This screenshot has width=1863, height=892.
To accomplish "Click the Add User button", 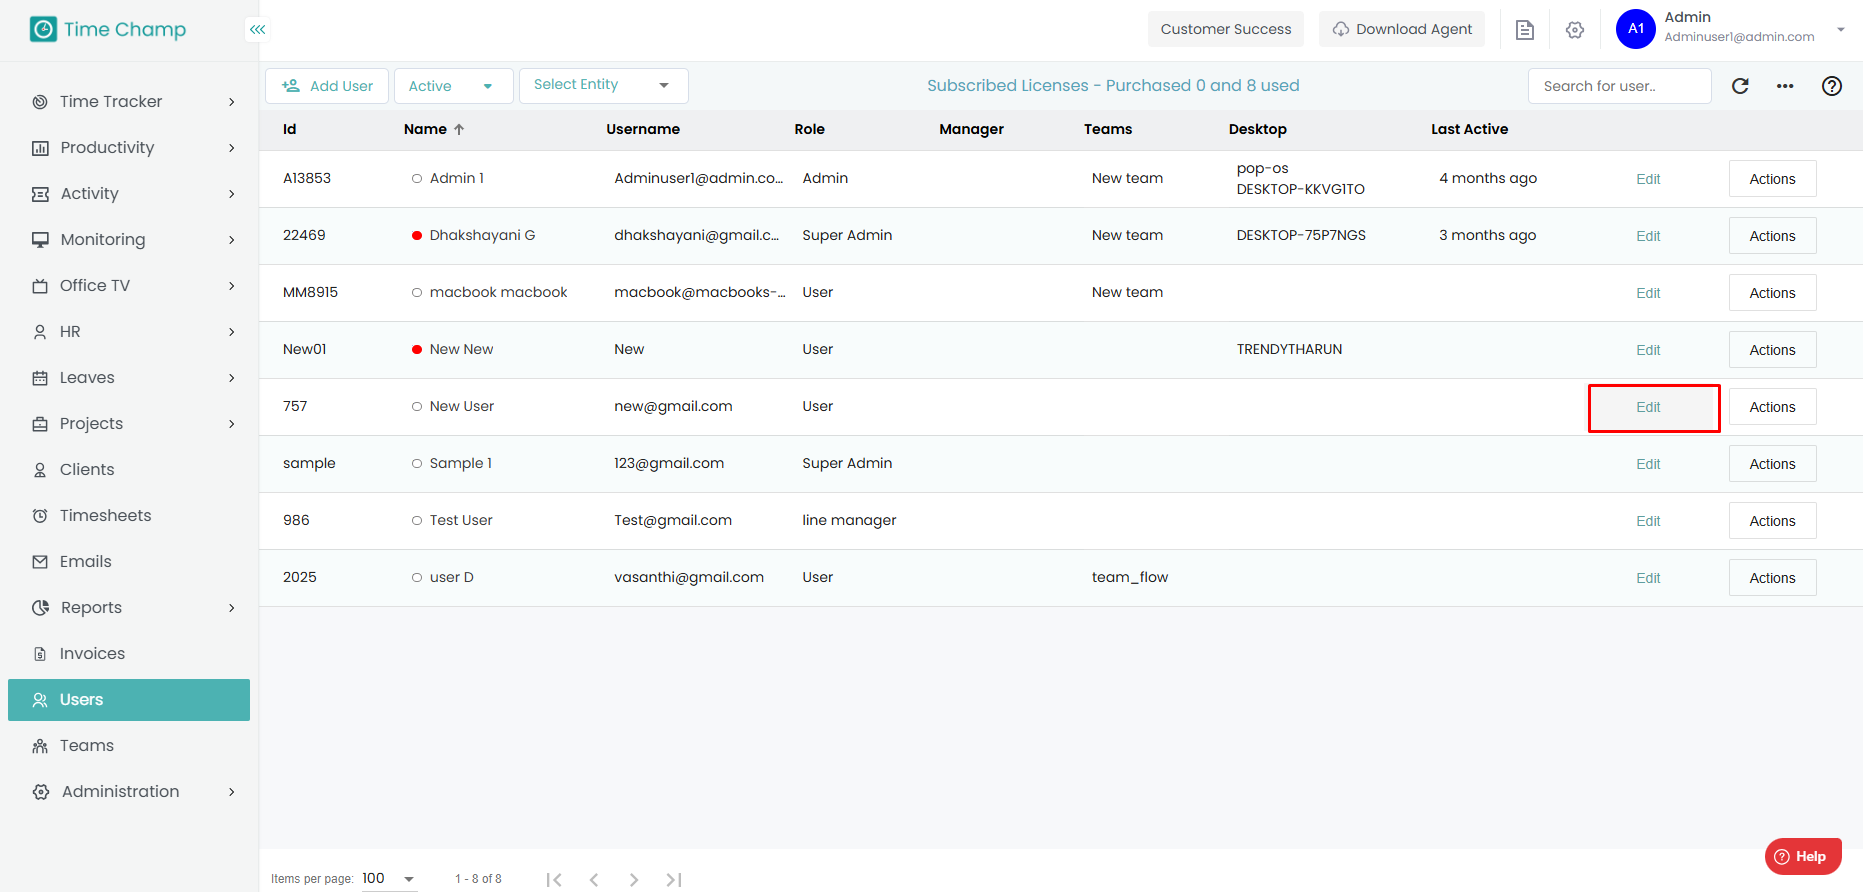I will point(327,86).
